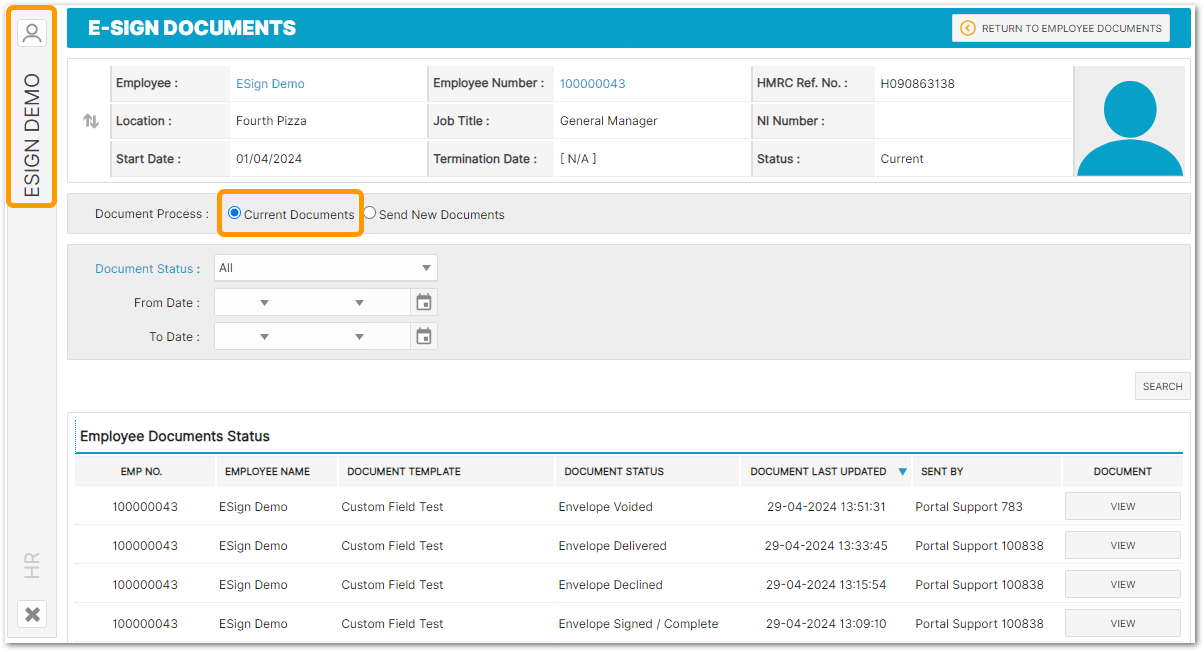Screen dimensions: 1204x652
Task: Click the X close icon in sidebar
Action: [x=32, y=614]
